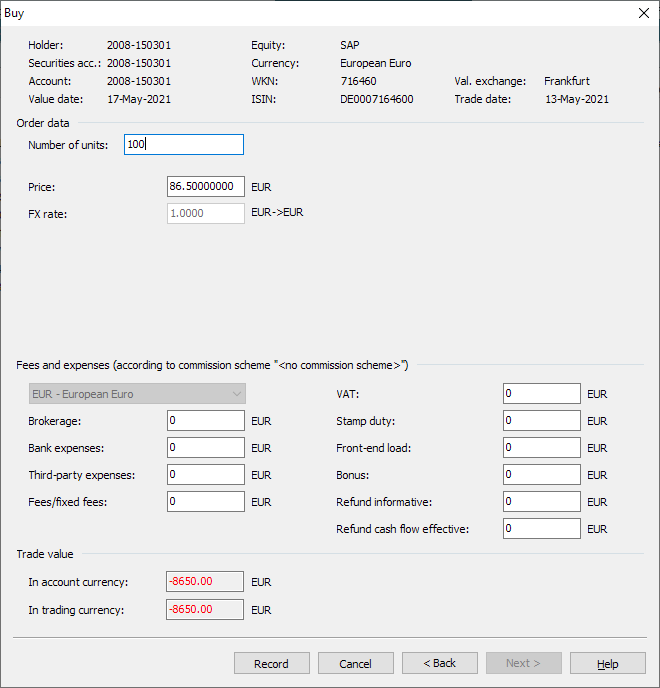Cancel the buy order
This screenshot has height=688, width=660.
[355, 663]
